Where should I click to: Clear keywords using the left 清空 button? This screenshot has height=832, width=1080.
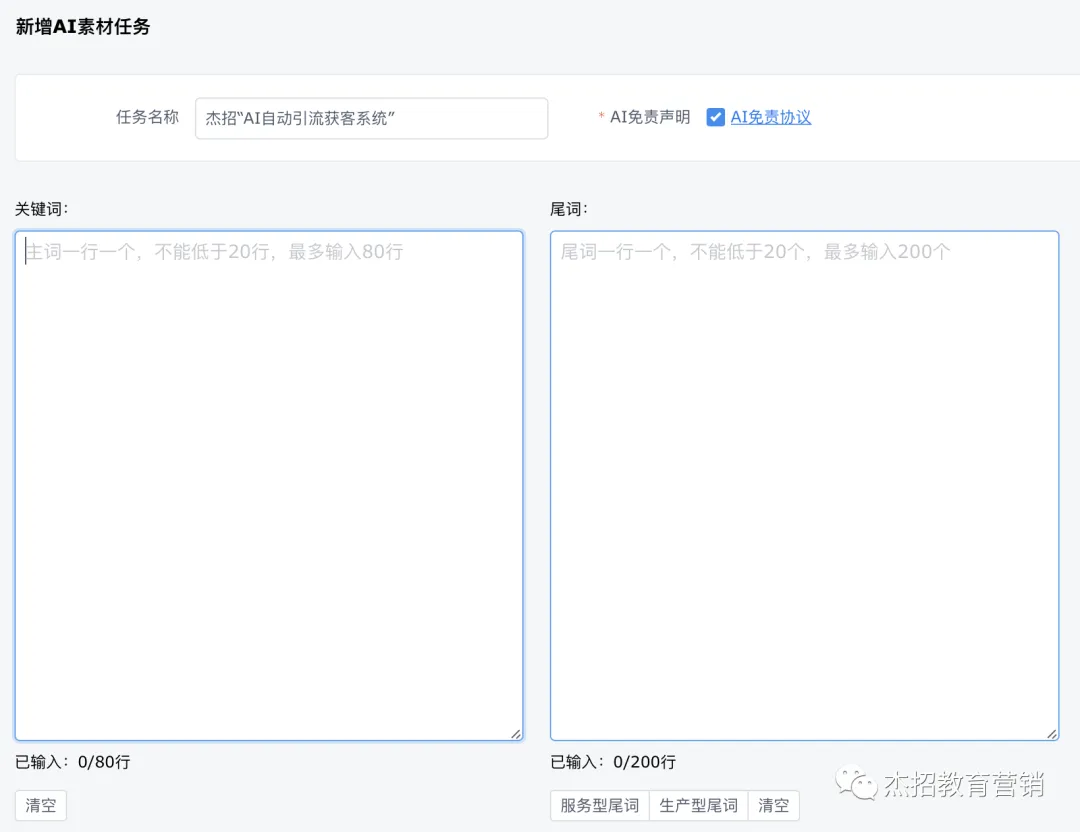coord(40,805)
